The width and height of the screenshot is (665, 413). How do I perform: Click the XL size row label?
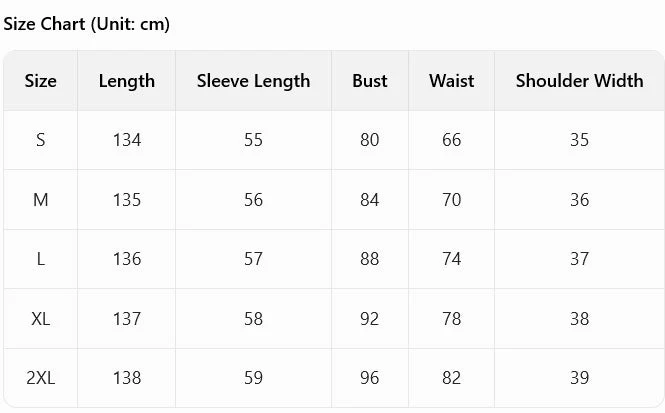coord(40,318)
